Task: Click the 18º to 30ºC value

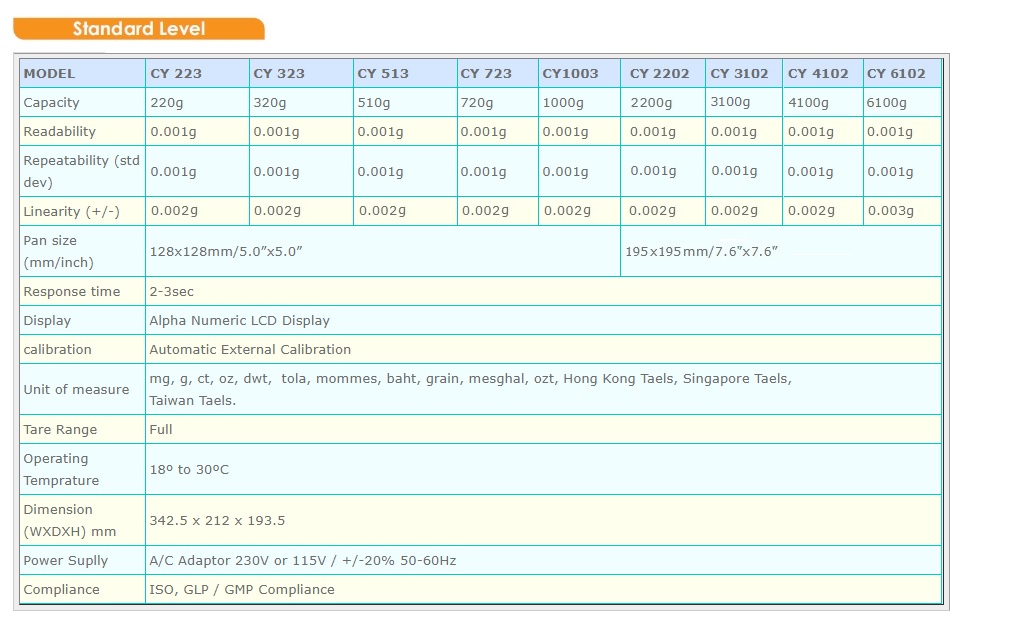Action: (x=189, y=470)
